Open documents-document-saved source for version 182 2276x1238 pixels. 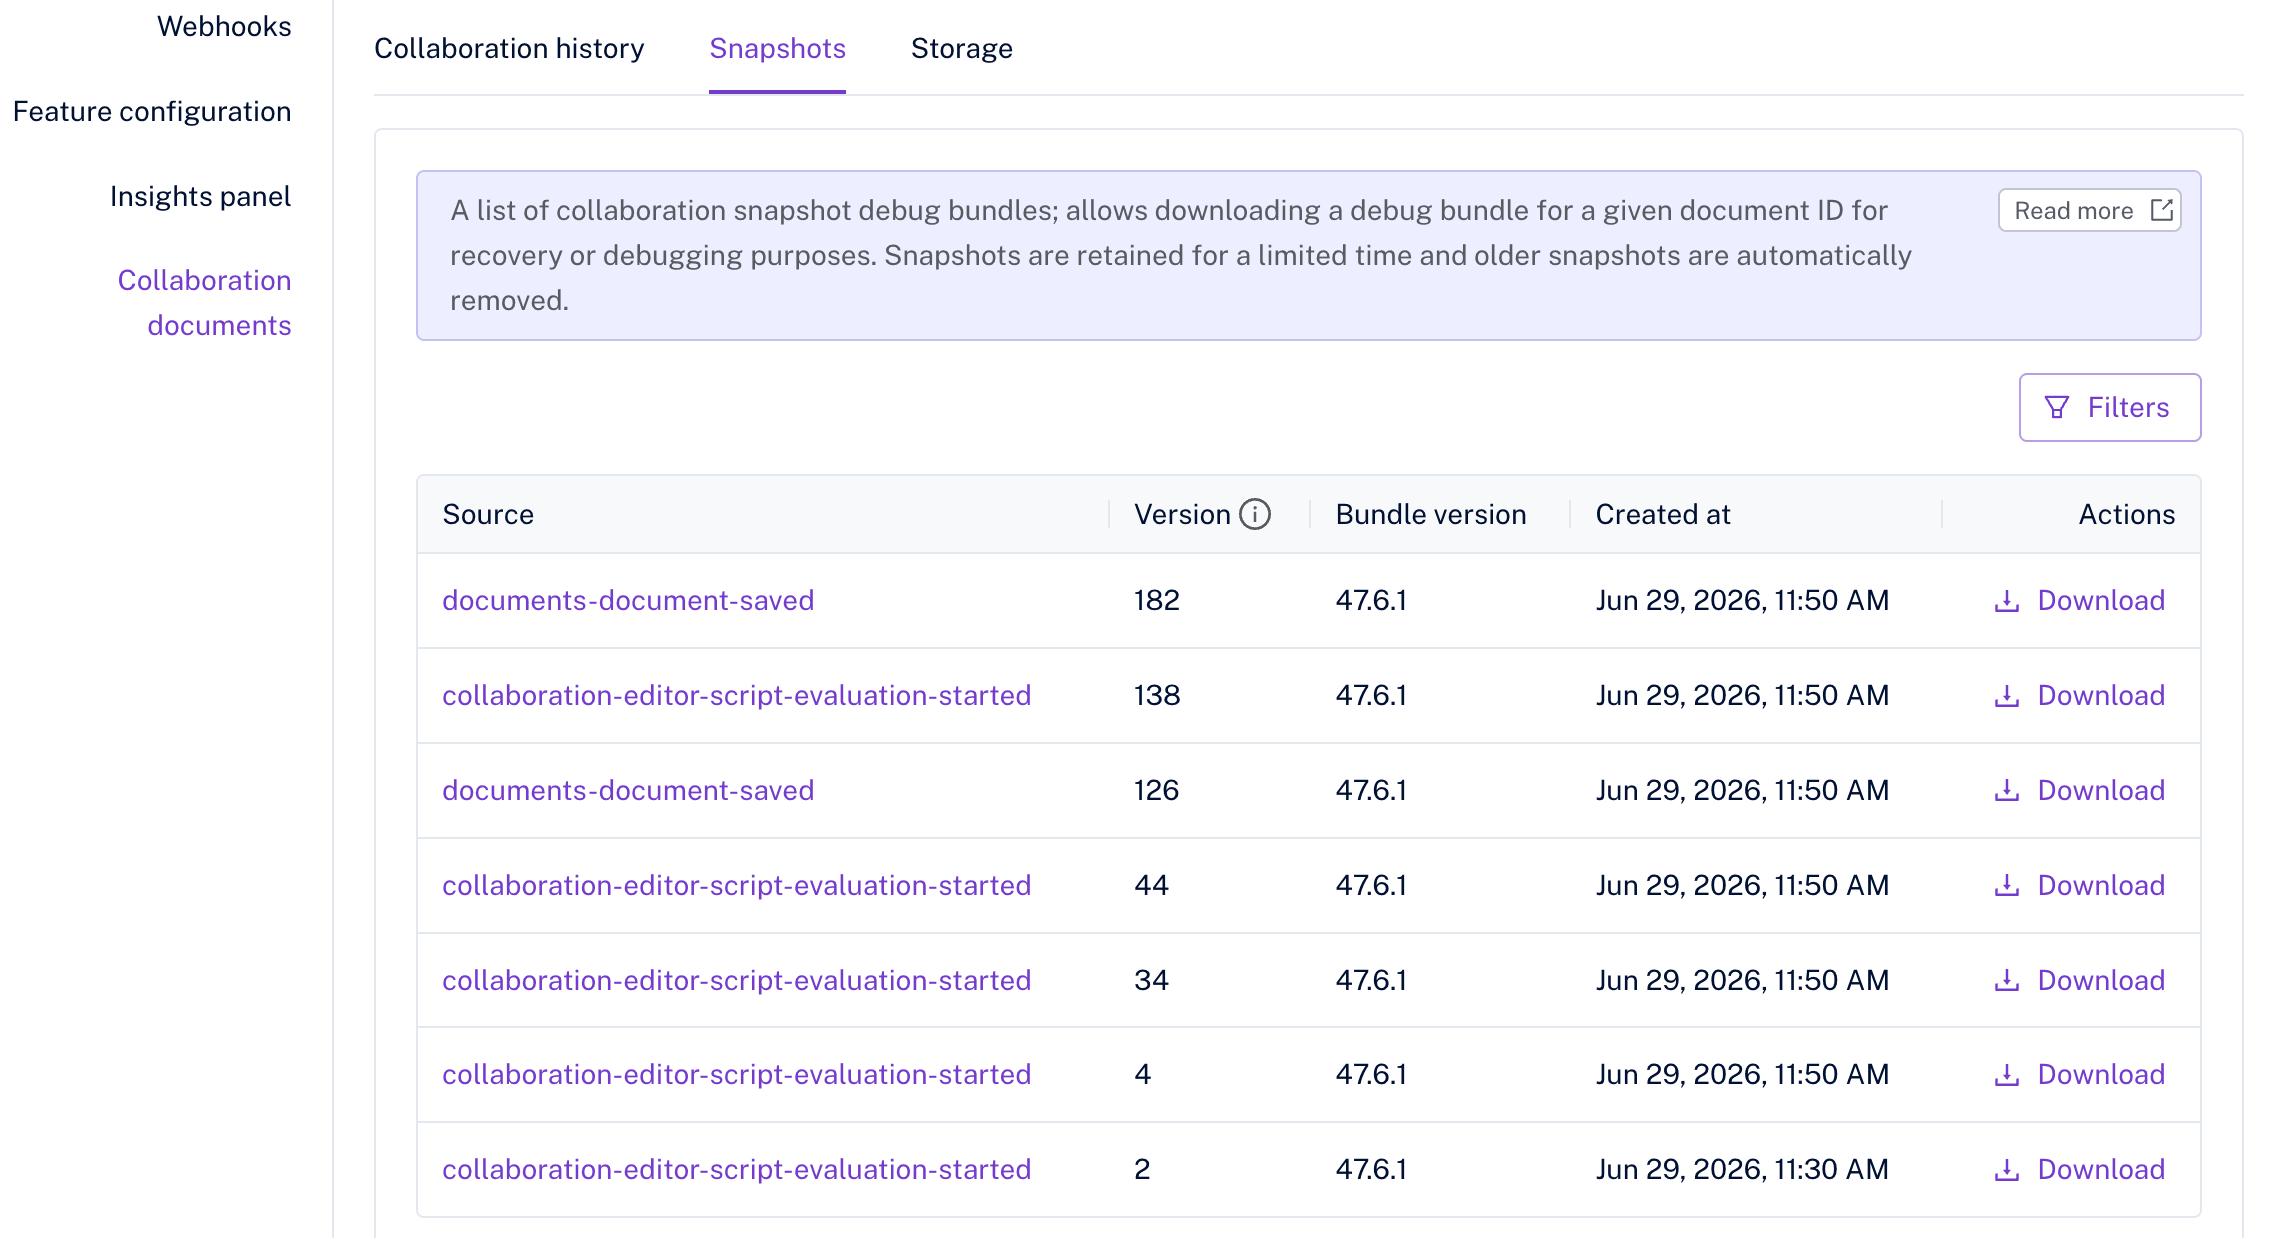pyautogui.click(x=628, y=600)
